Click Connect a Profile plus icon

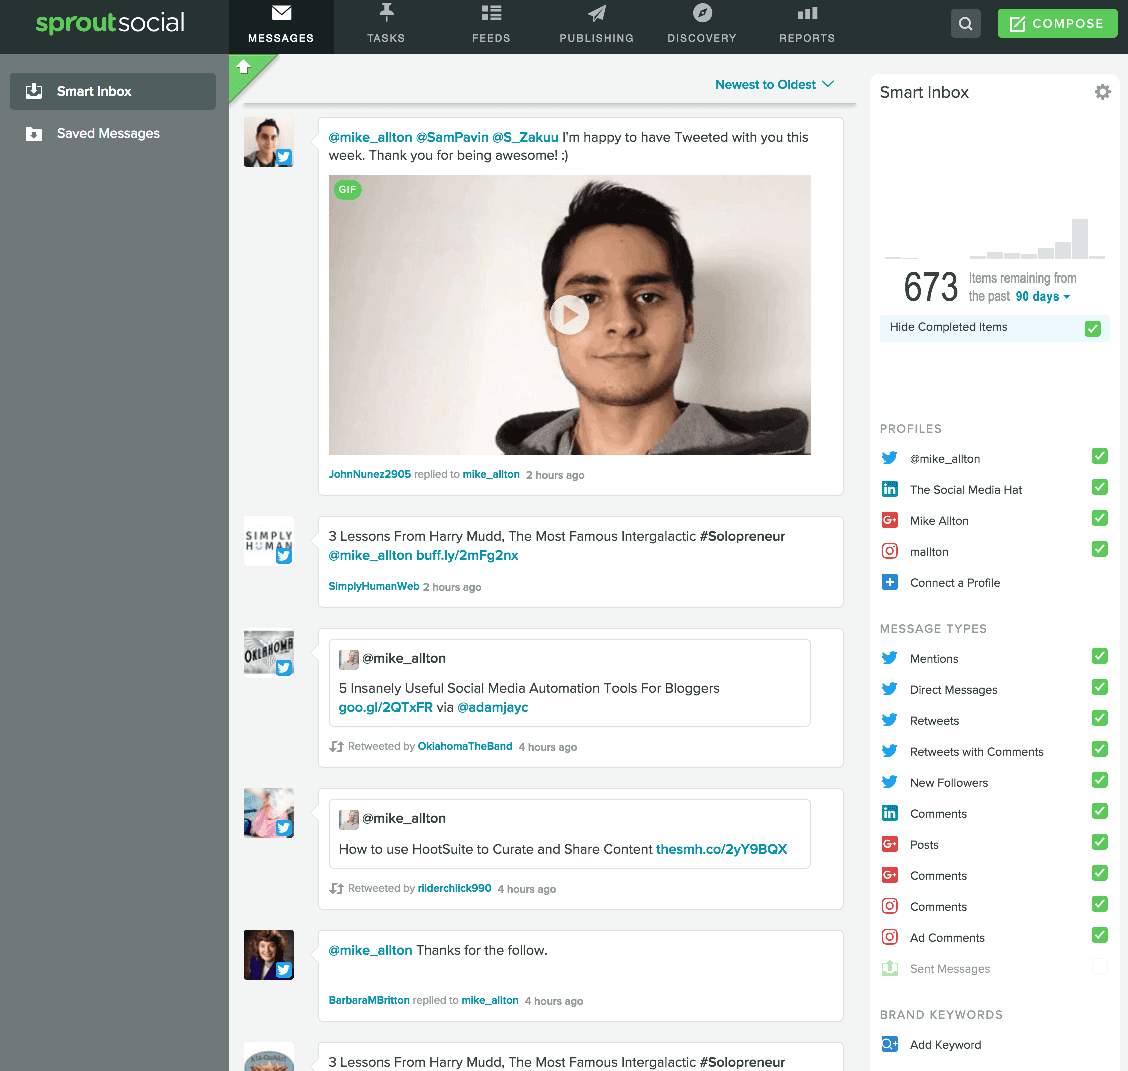(889, 583)
